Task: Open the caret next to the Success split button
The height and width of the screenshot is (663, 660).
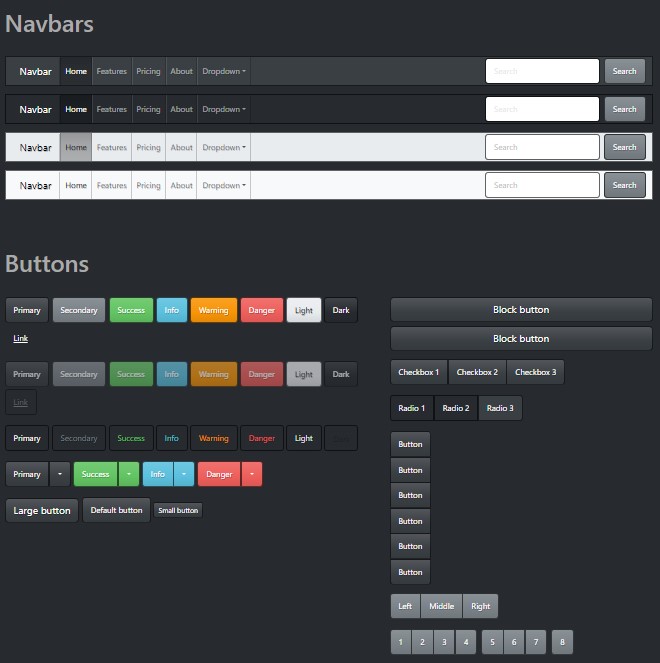Action: [x=130, y=474]
